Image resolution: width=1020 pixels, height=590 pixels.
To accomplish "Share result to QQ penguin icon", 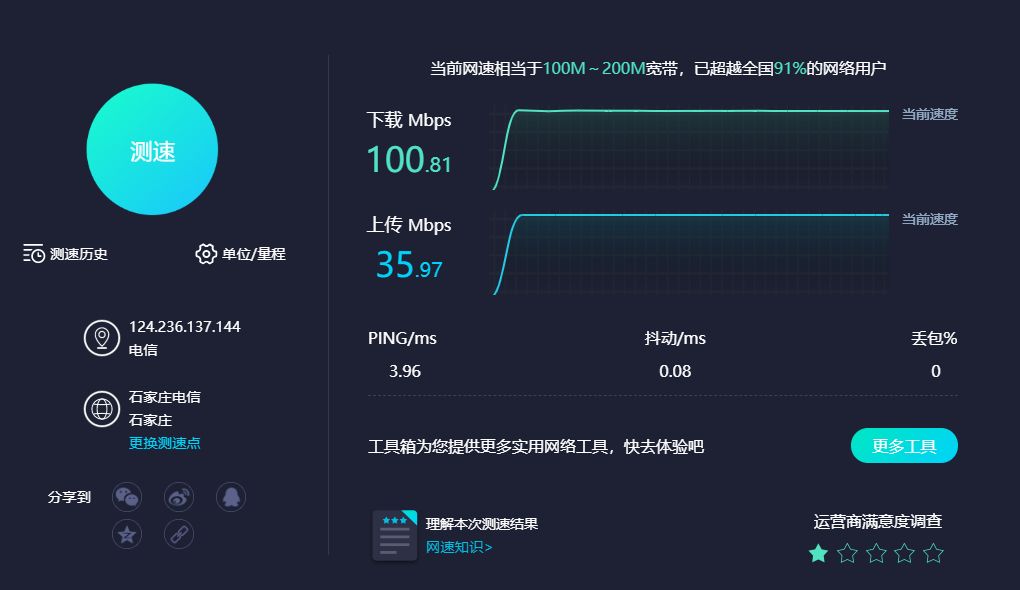I will [x=231, y=498].
